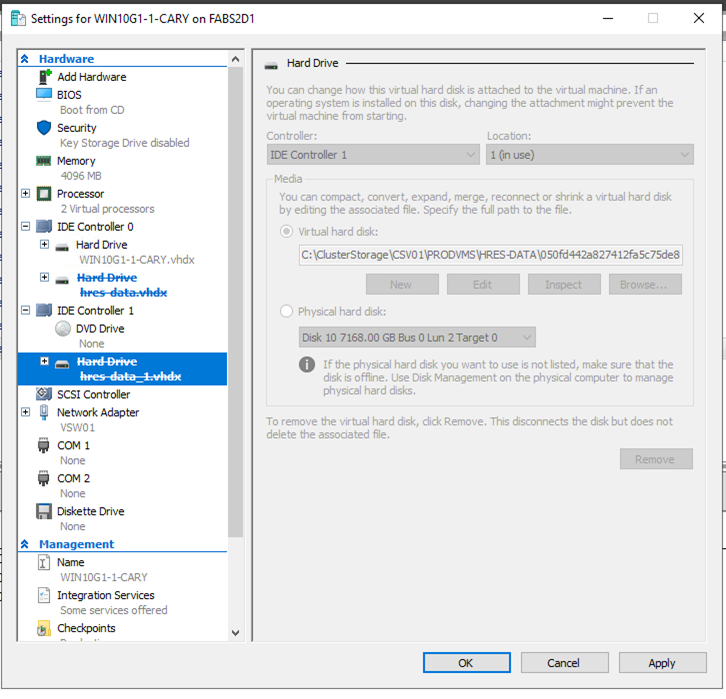Image resolution: width=726 pixels, height=699 pixels.
Task: Open the Location dropdown list
Action: (x=589, y=155)
